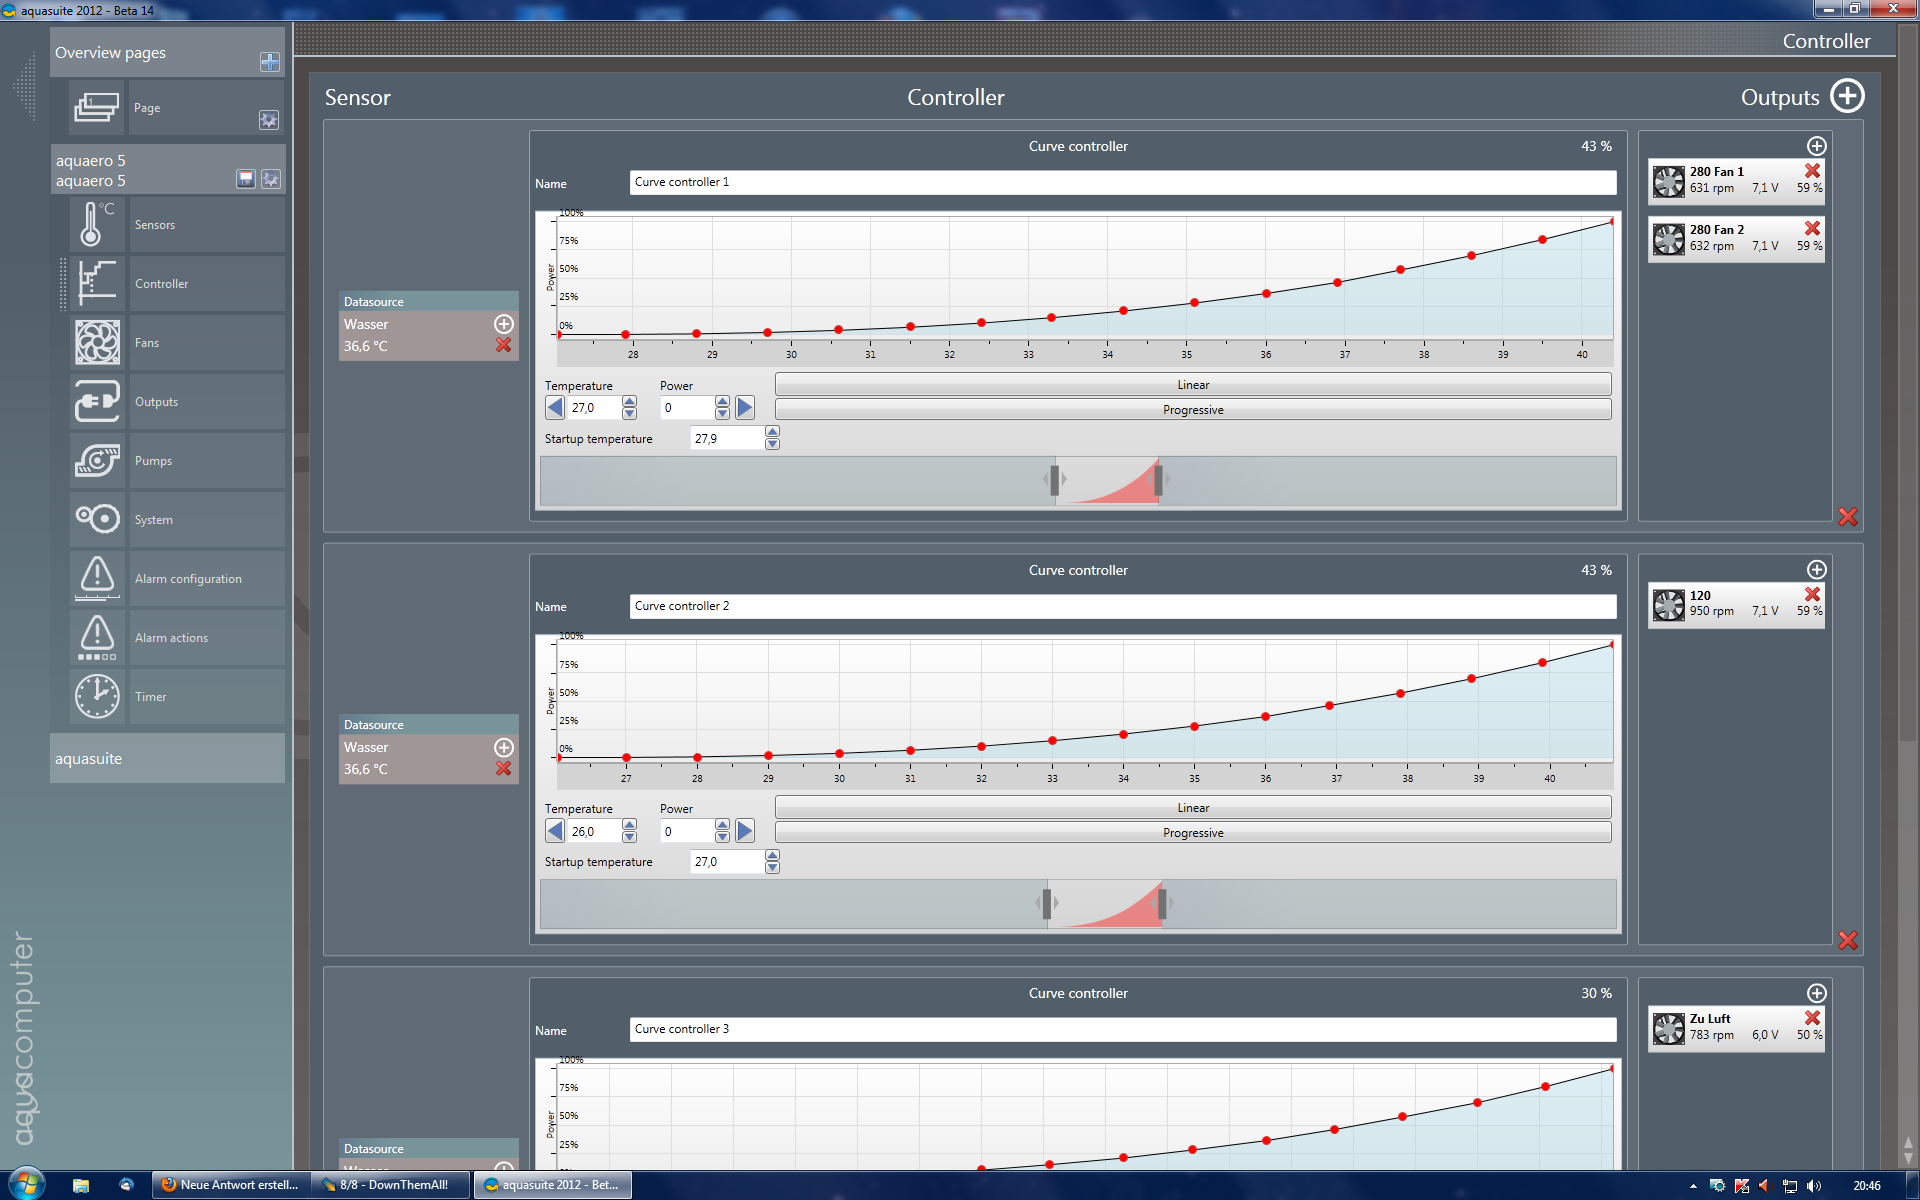This screenshot has height=1200, width=1920.
Task: Open the Sensors thermometer icon
Action: pos(96,224)
